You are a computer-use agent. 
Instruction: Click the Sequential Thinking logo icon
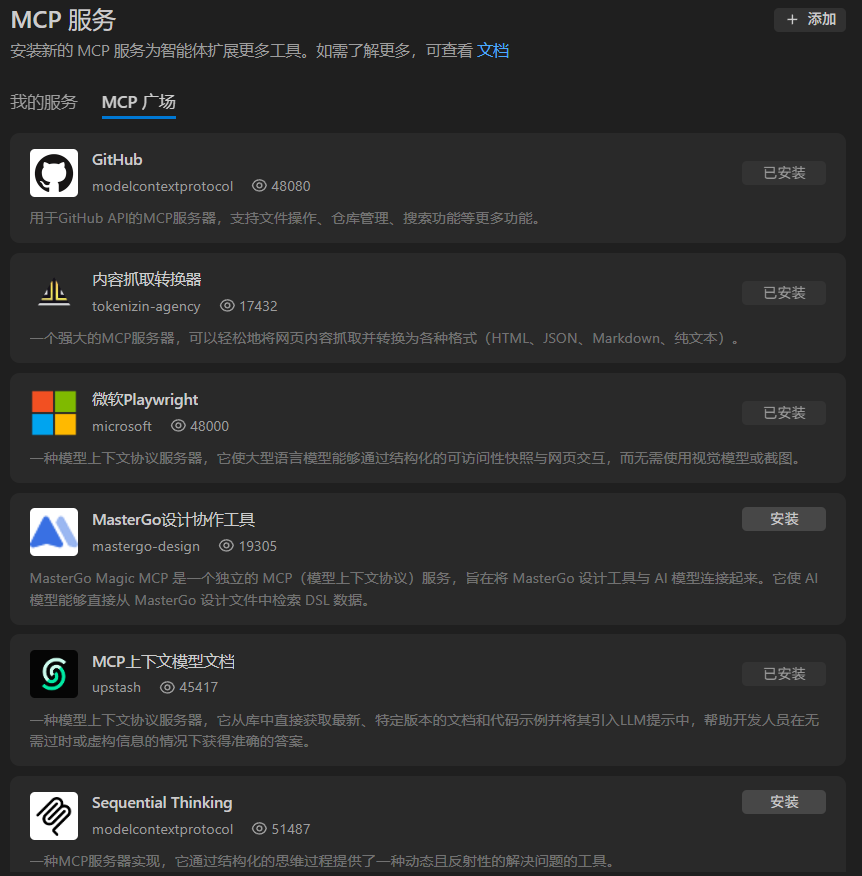pos(54,816)
